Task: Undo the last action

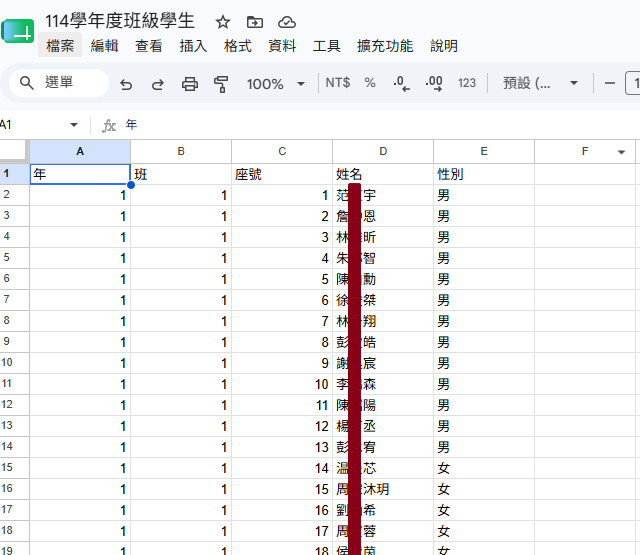Action: tap(126, 84)
